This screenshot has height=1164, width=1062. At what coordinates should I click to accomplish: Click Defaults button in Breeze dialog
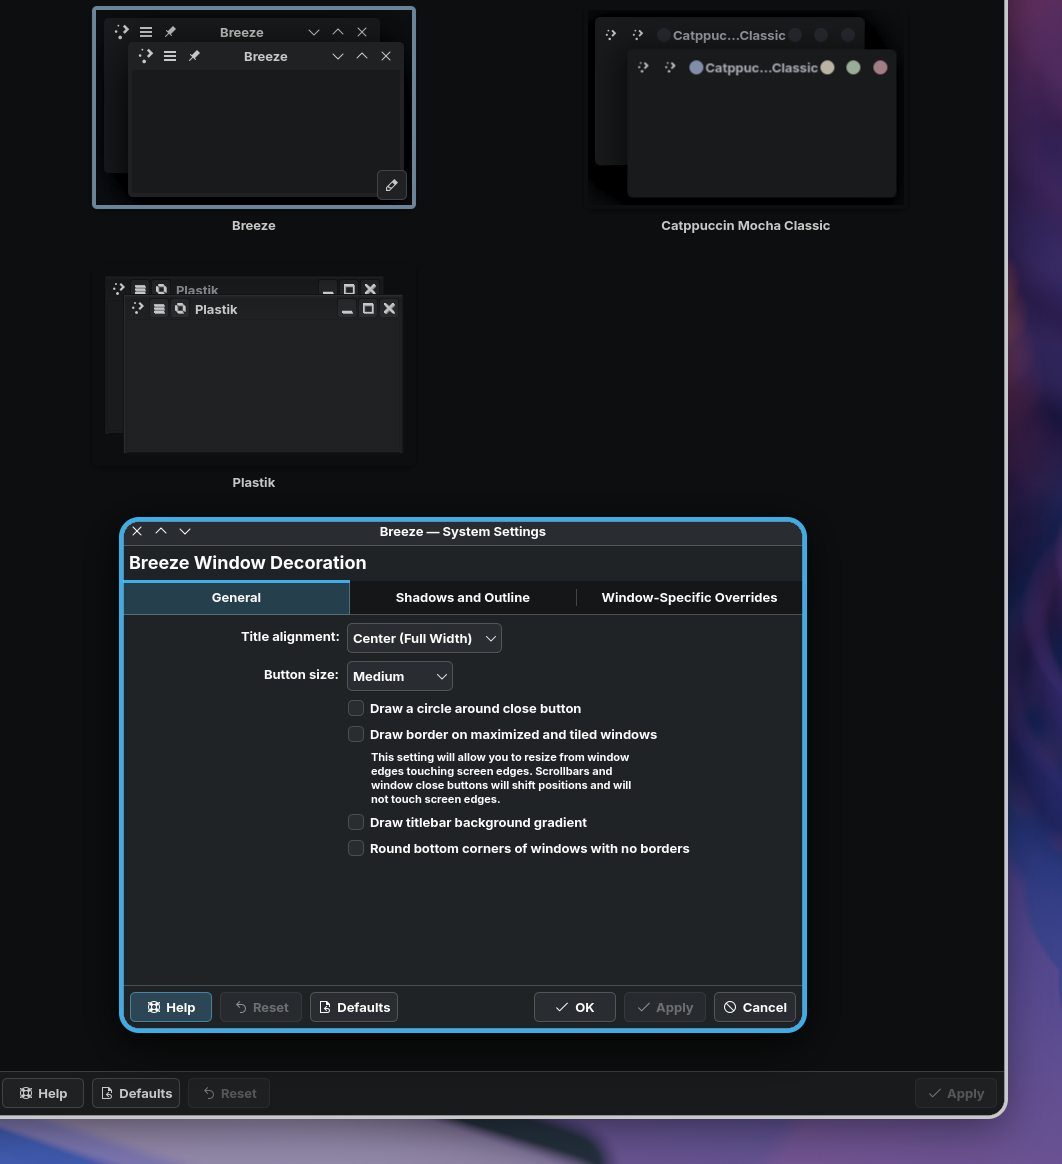click(354, 1007)
